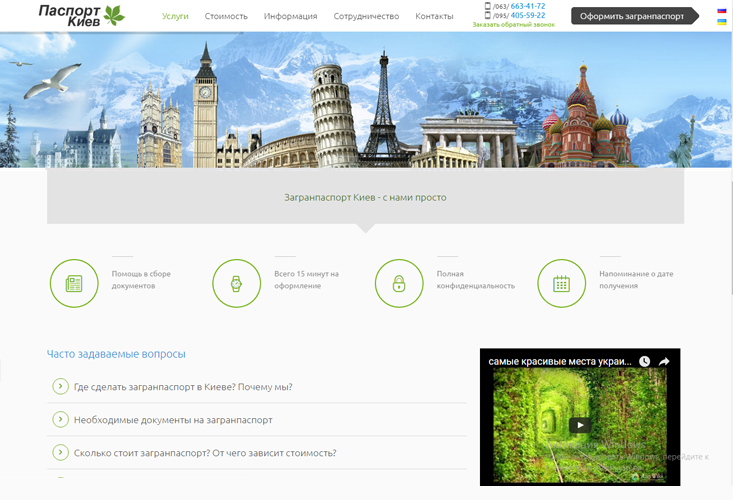Click Напоминание о дате получения text
The width and height of the screenshot is (733, 500).
tap(636, 279)
